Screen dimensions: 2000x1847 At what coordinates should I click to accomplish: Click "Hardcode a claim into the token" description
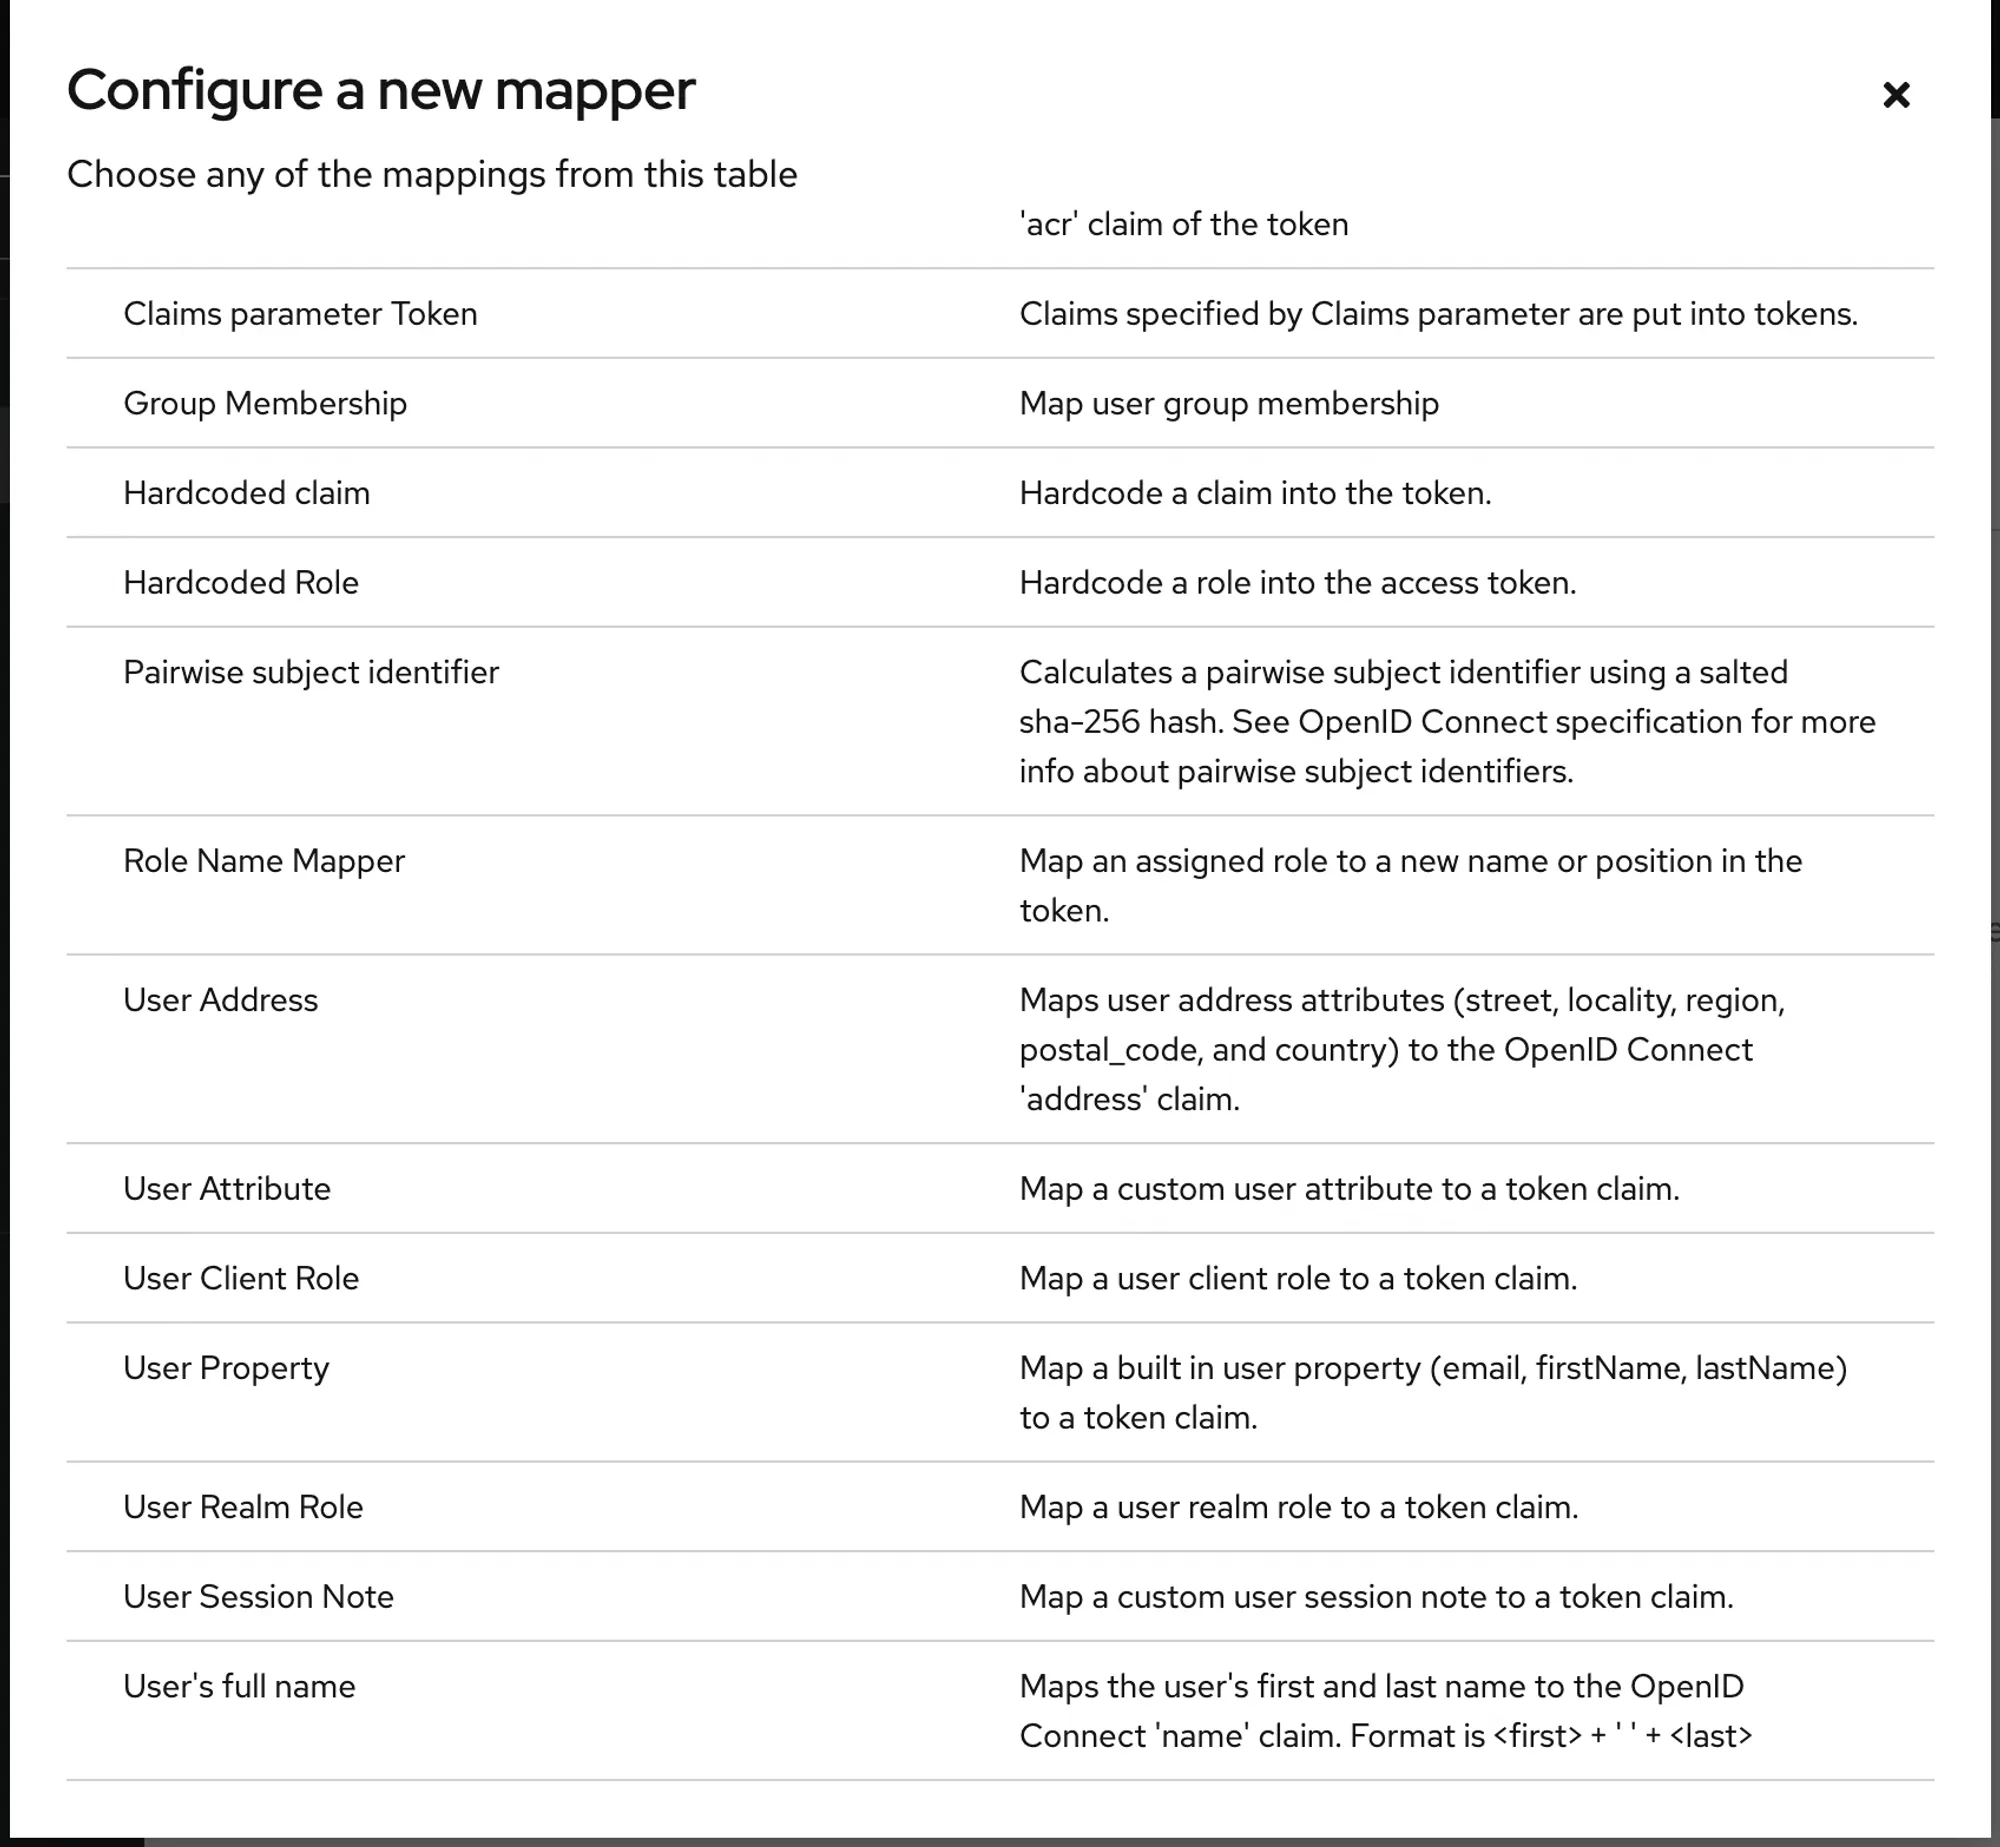[1254, 493]
